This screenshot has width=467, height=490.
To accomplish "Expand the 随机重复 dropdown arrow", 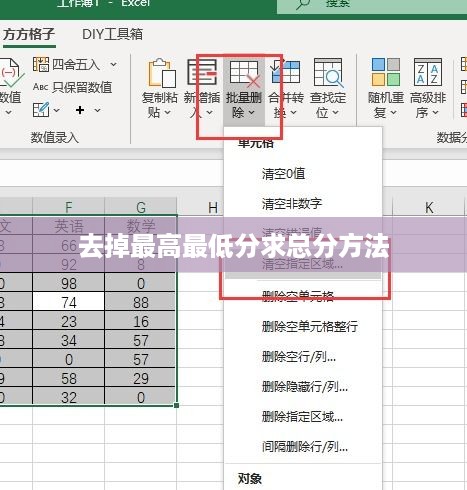I will coord(394,112).
